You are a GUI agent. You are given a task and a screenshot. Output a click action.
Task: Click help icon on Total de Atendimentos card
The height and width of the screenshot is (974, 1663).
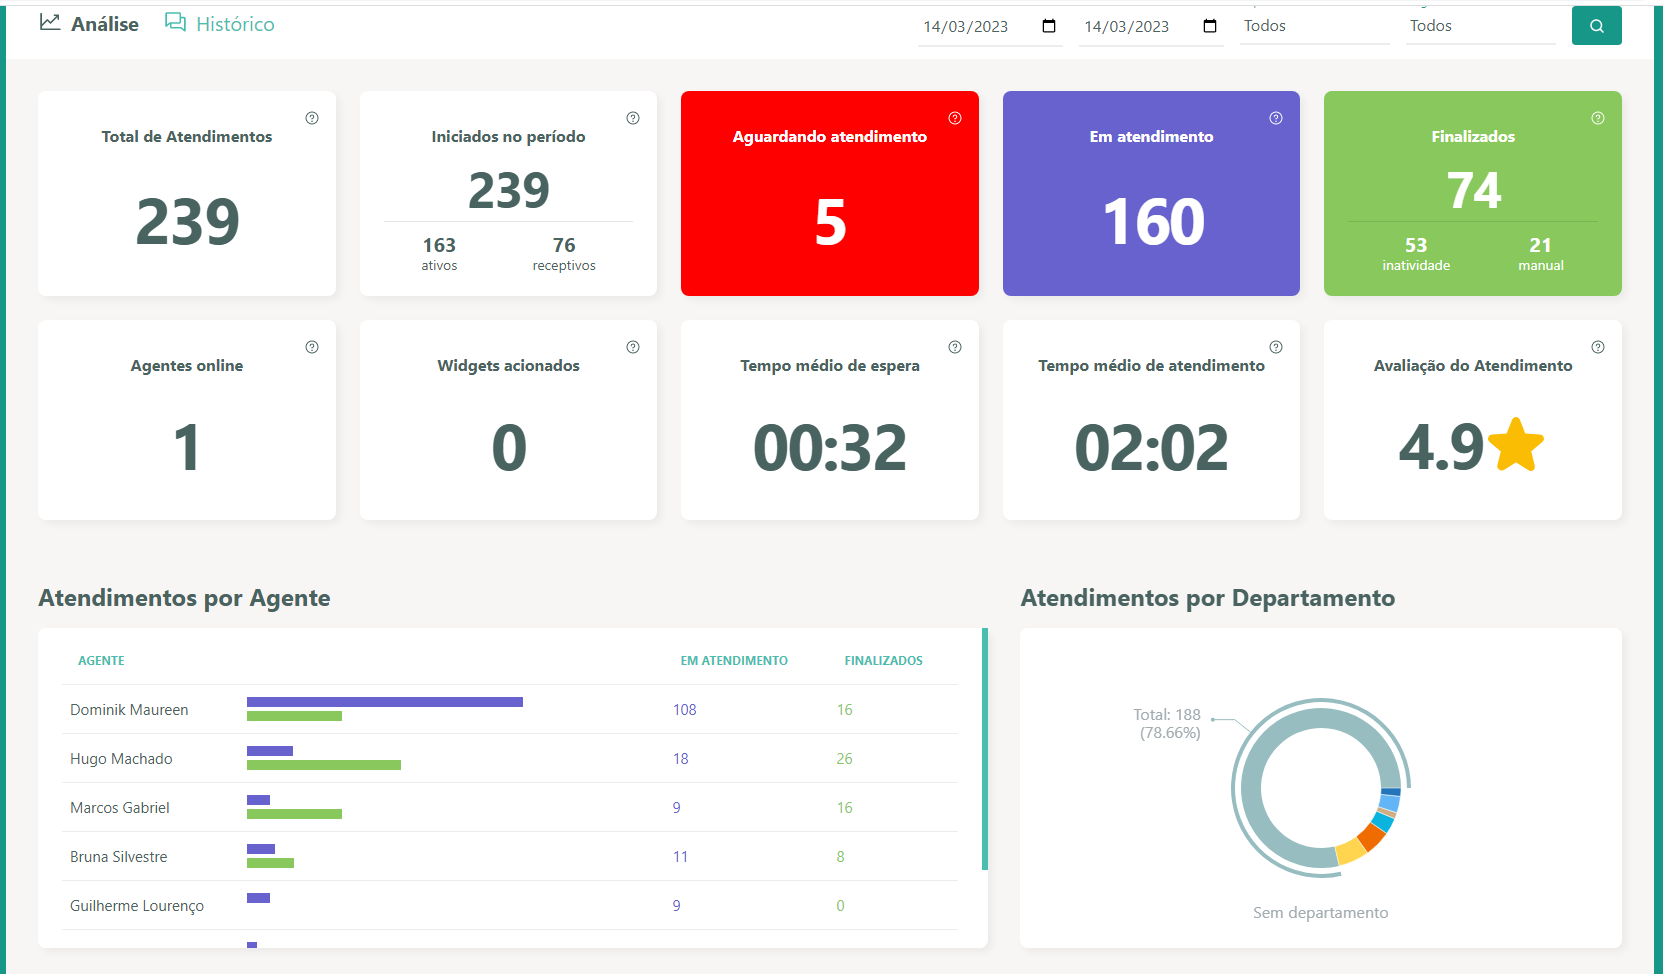(x=312, y=118)
